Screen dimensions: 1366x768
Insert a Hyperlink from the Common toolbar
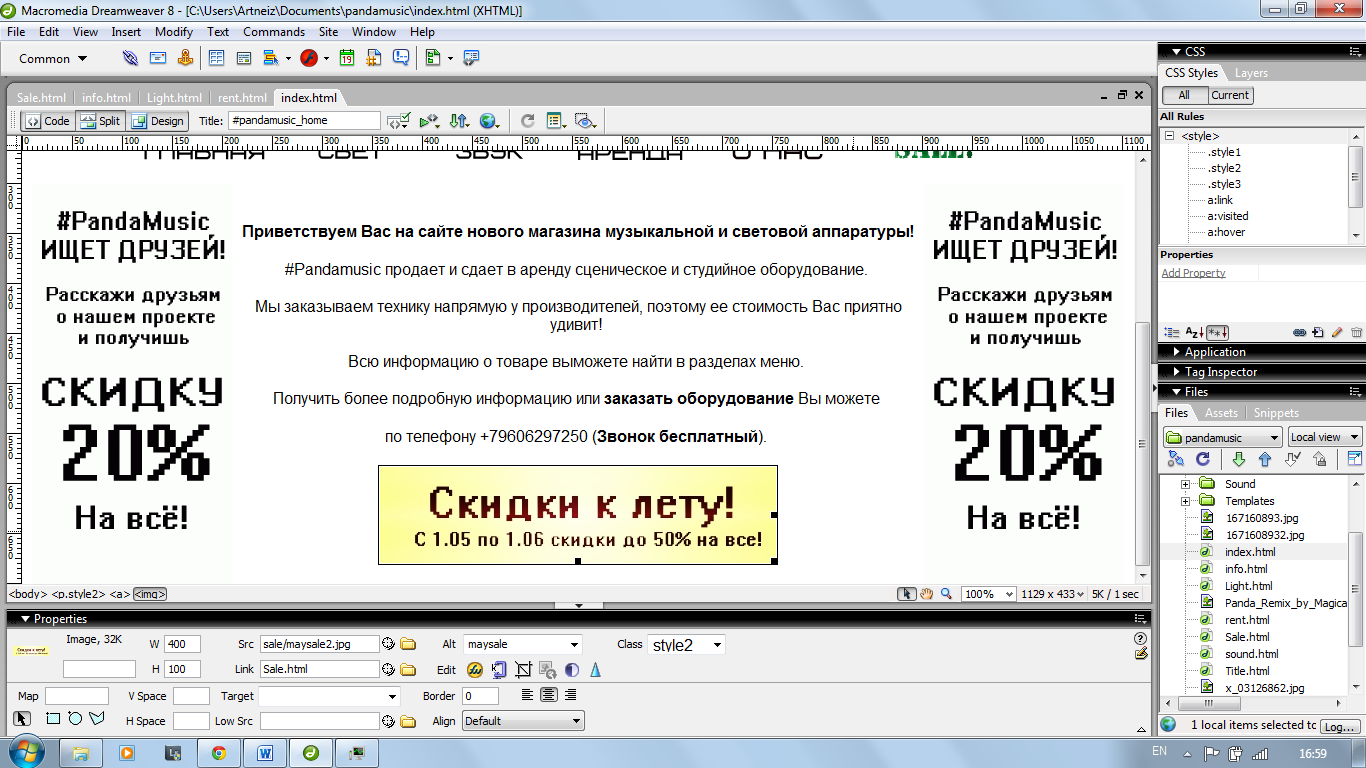coord(130,58)
